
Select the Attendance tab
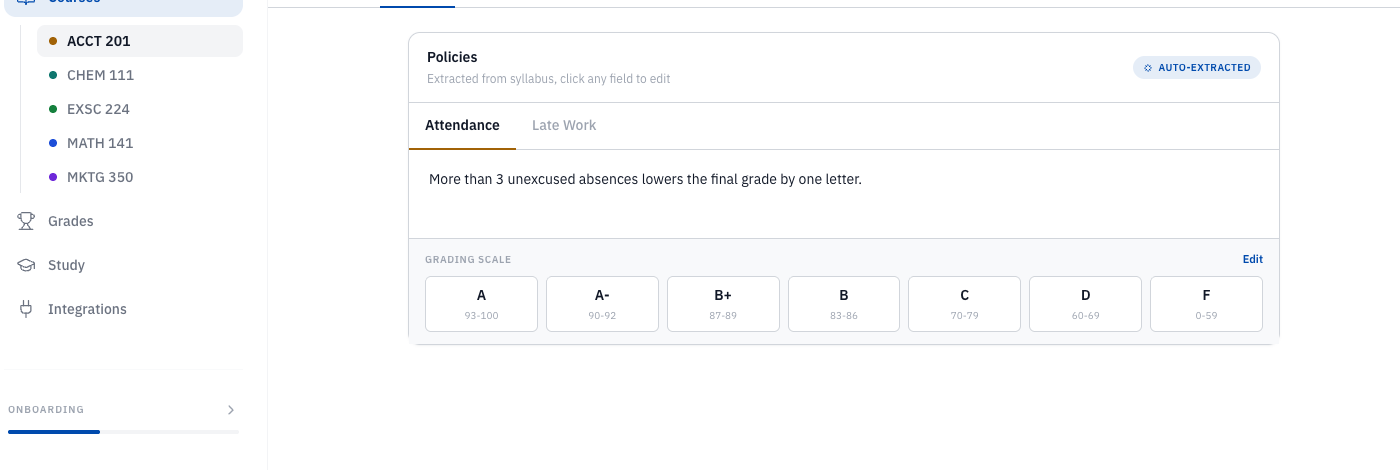tap(462, 126)
